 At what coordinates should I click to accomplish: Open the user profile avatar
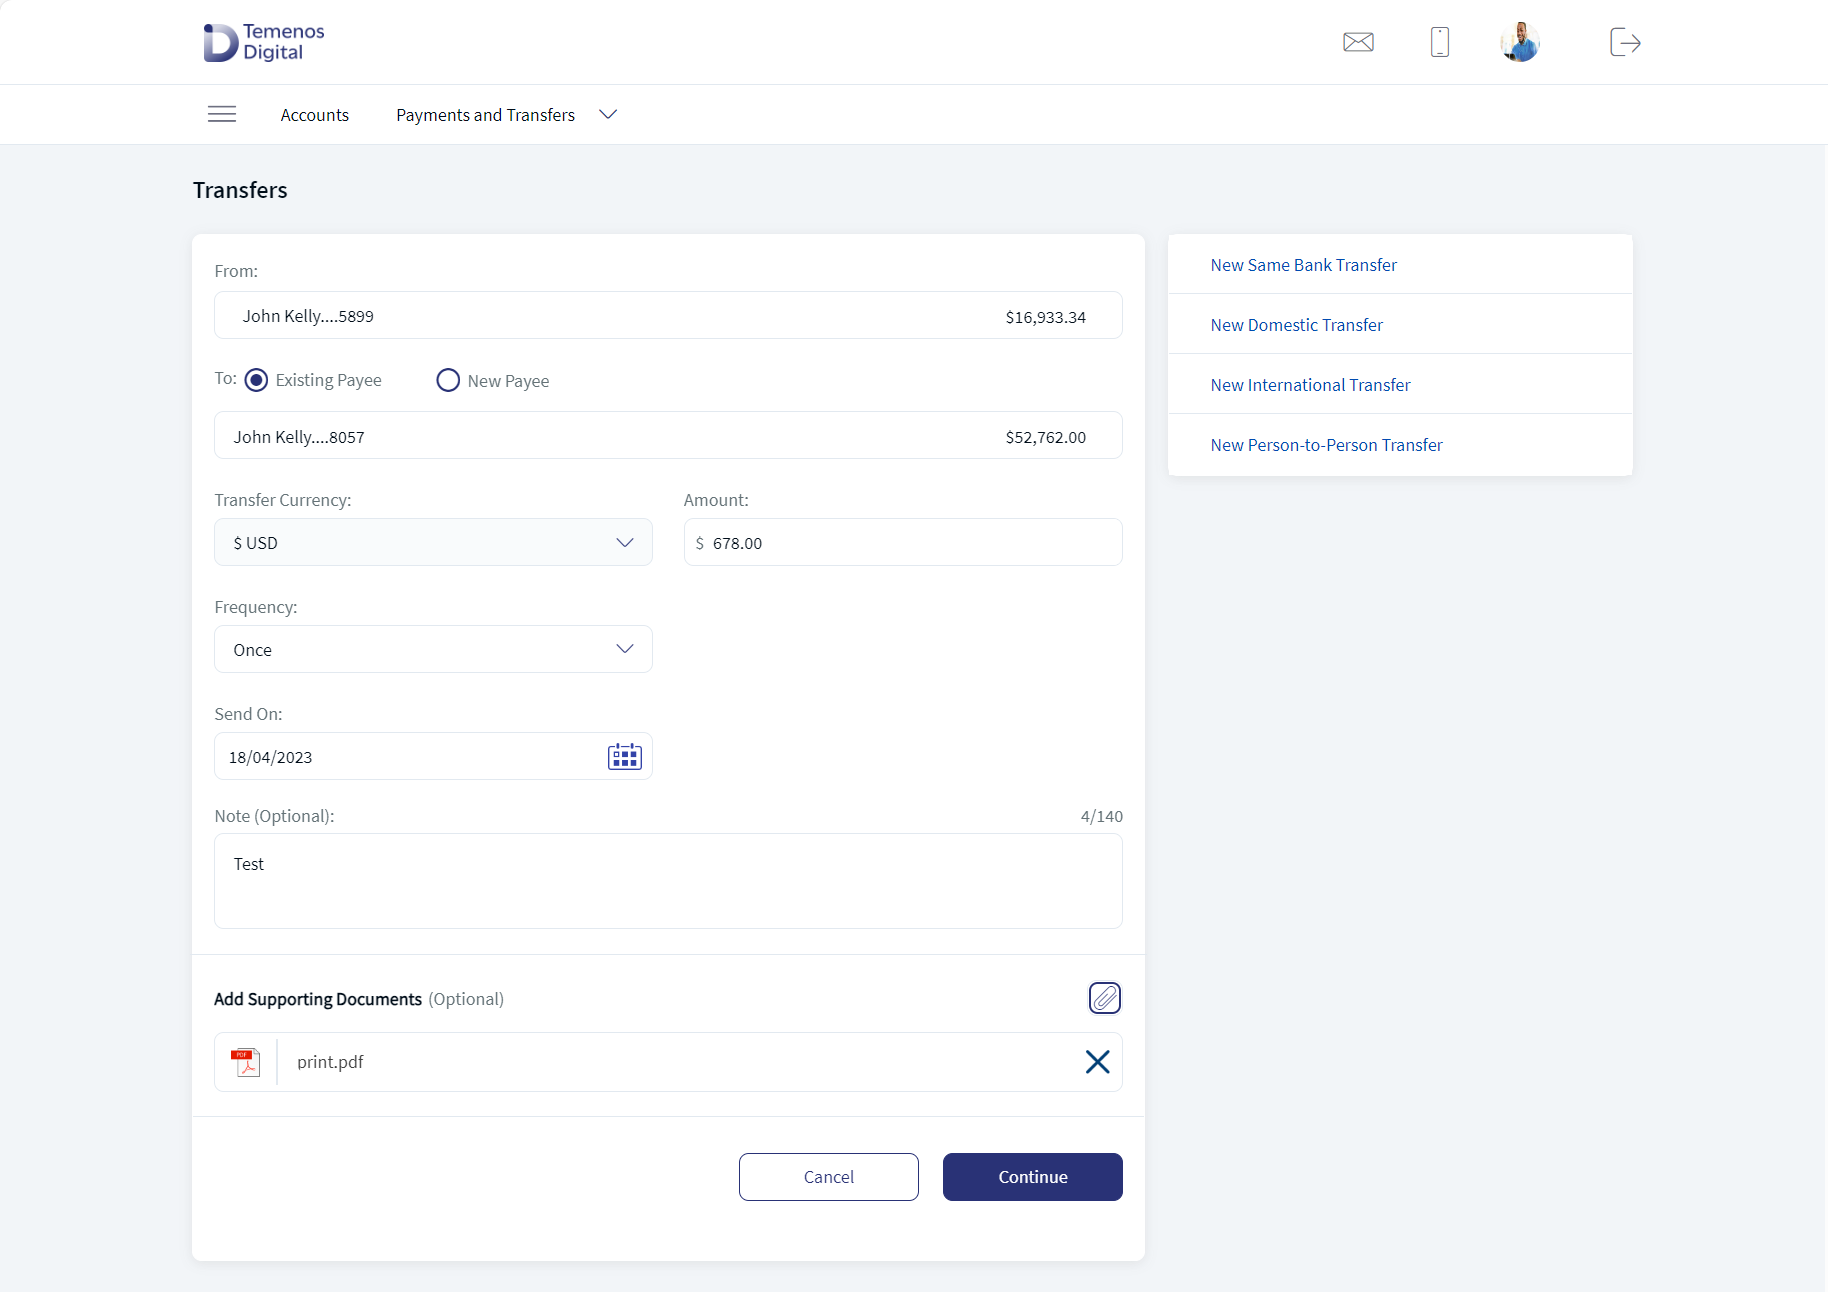click(x=1520, y=42)
